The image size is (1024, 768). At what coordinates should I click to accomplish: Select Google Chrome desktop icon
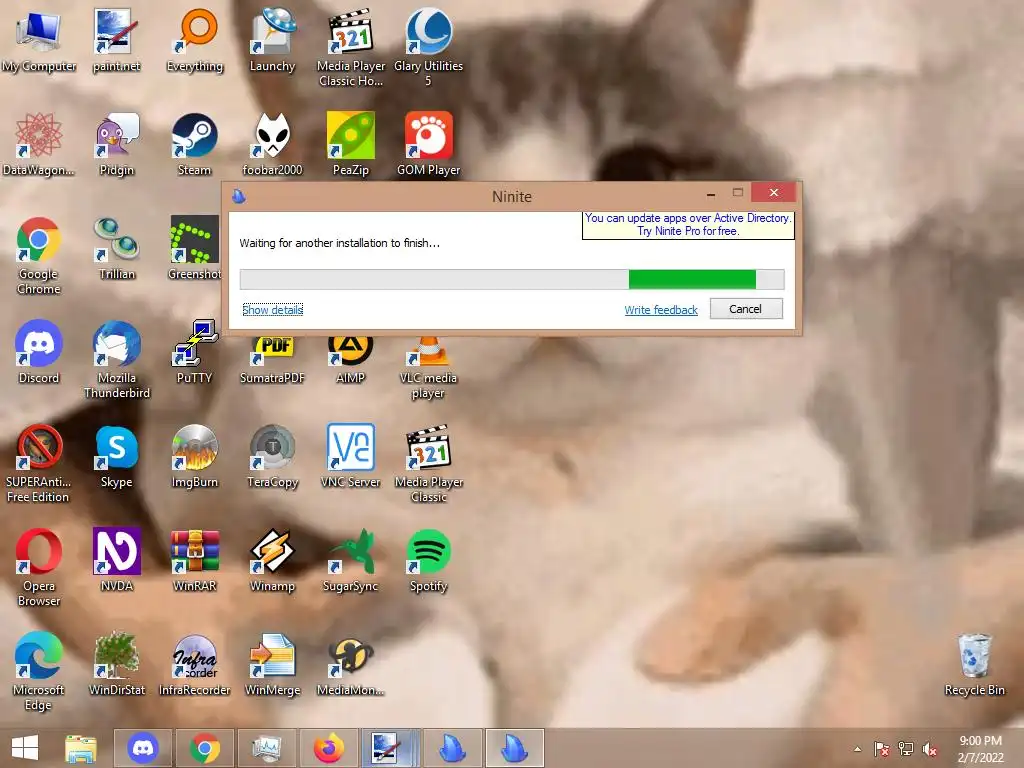[x=39, y=255]
